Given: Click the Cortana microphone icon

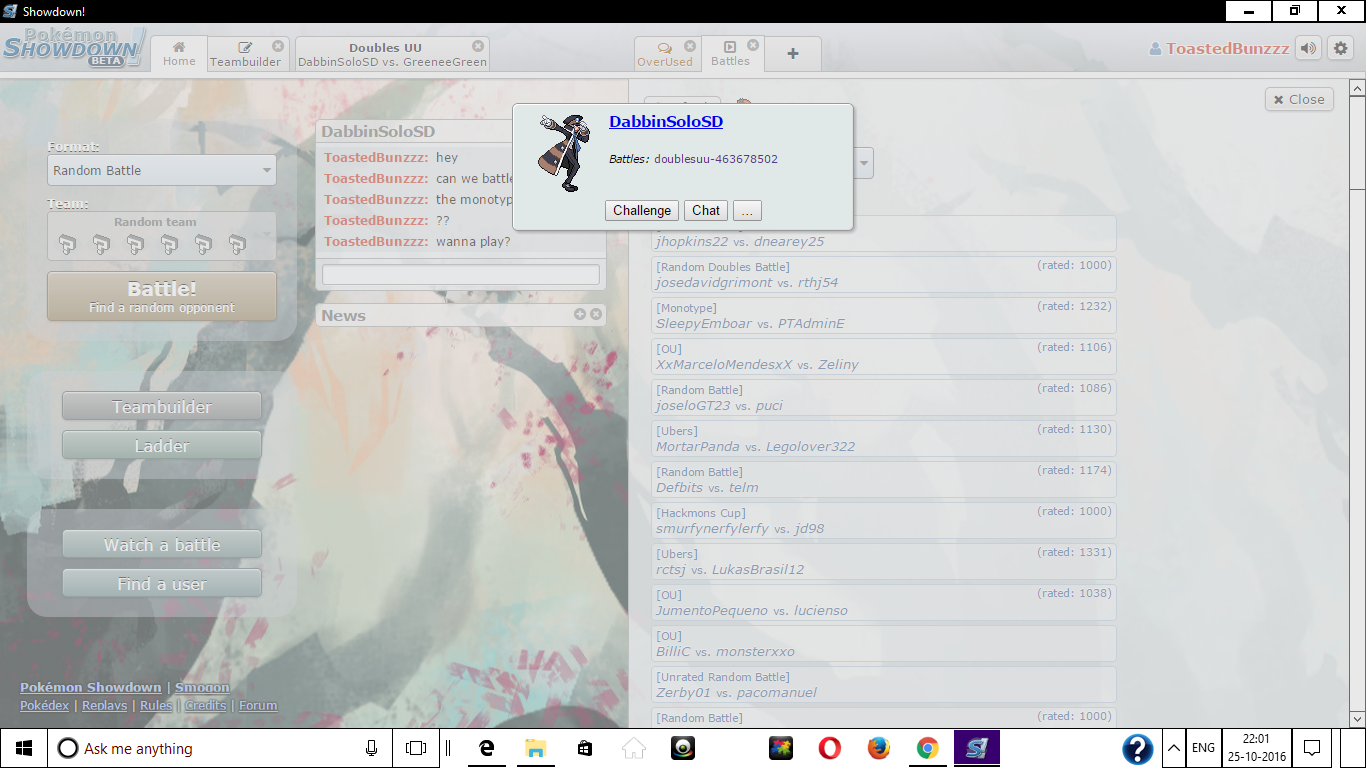Looking at the screenshot, I should pos(371,748).
